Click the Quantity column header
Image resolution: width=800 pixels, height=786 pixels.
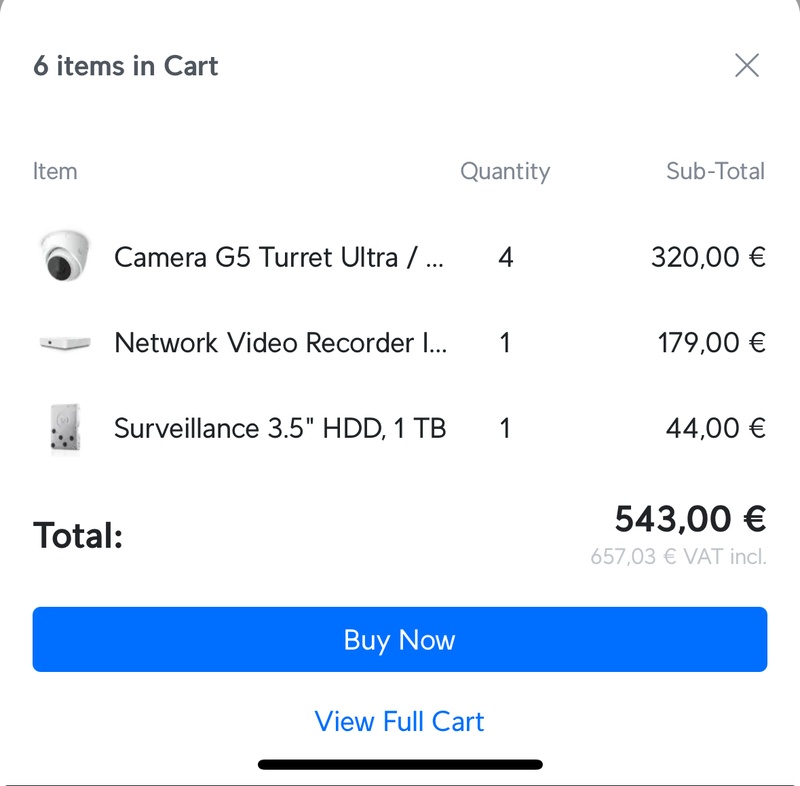[x=505, y=171]
